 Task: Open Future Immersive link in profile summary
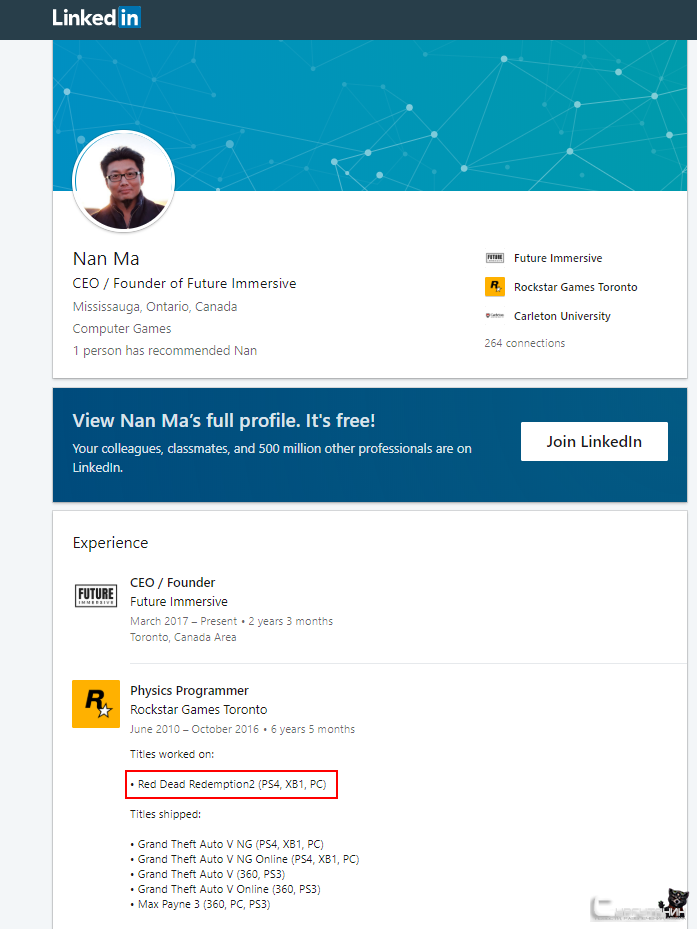tap(558, 258)
